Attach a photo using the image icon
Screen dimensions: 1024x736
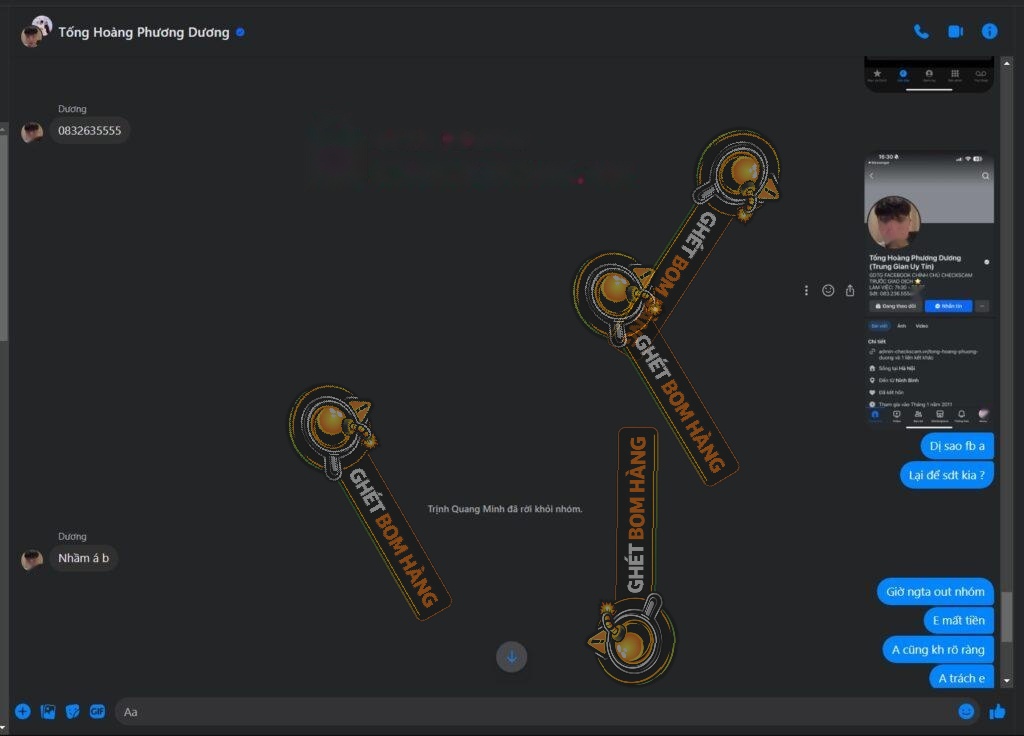point(48,712)
